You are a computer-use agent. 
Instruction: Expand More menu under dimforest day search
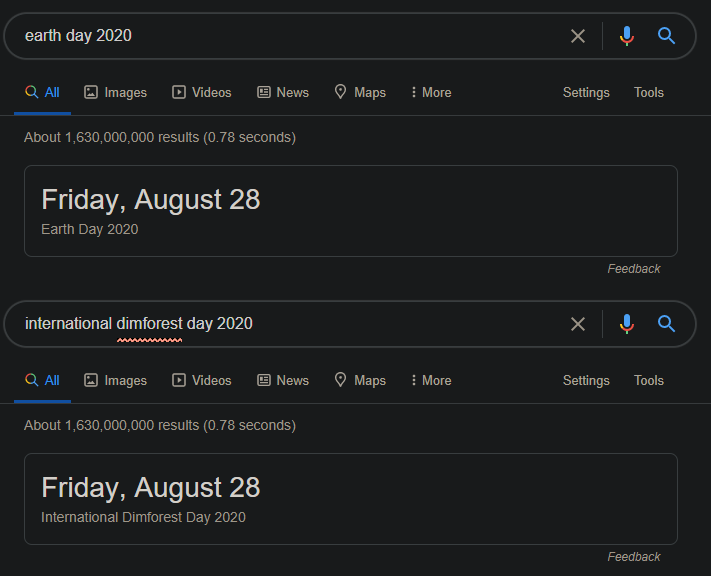pyautogui.click(x=431, y=381)
